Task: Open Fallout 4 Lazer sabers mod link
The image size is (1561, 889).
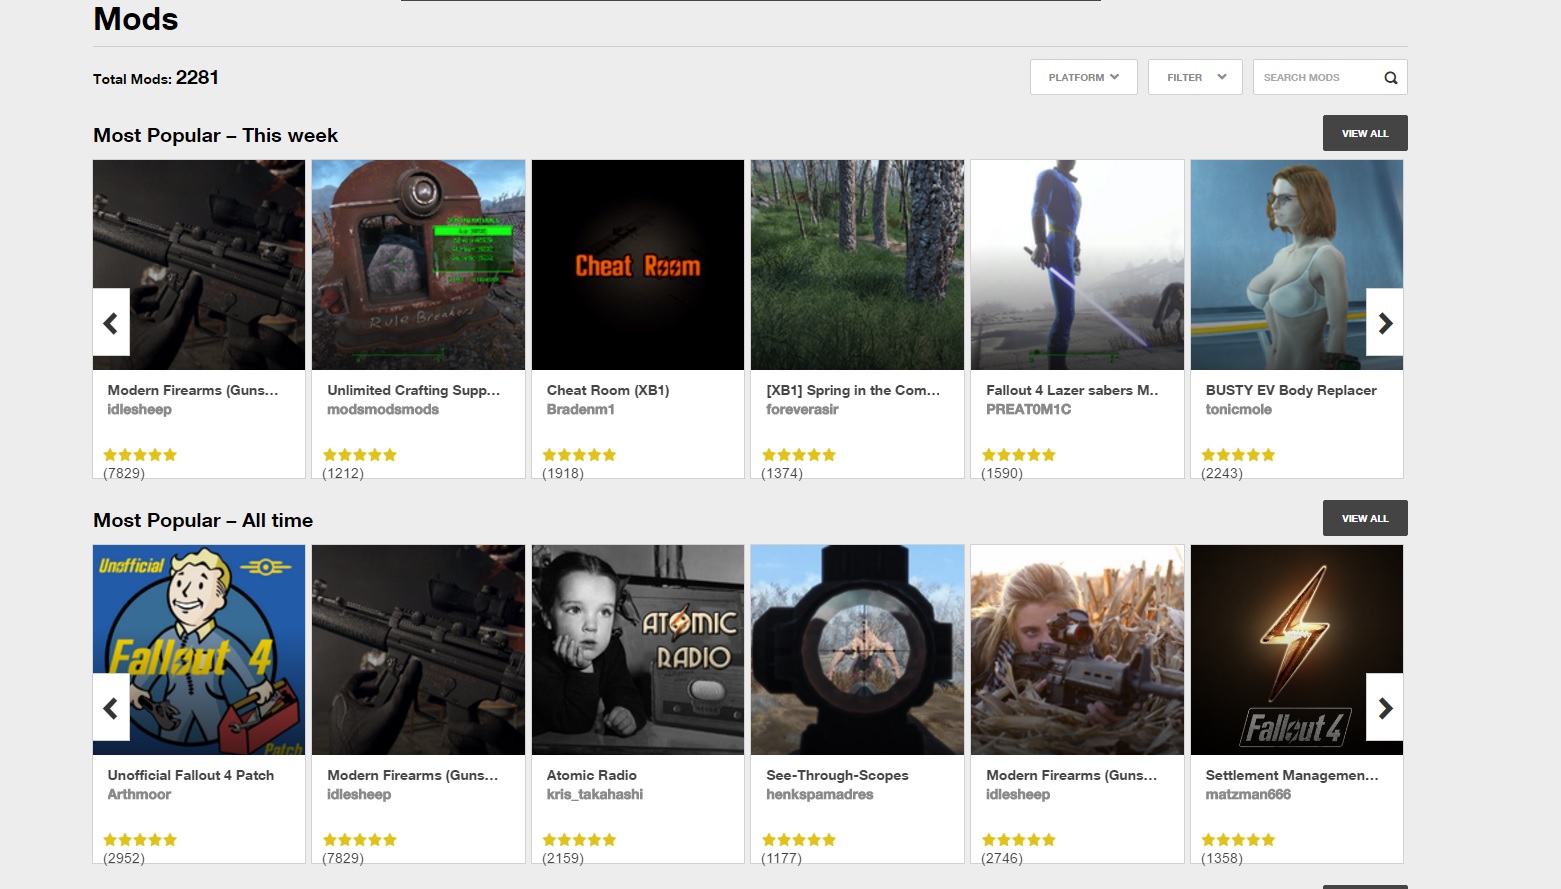Action: click(1071, 390)
